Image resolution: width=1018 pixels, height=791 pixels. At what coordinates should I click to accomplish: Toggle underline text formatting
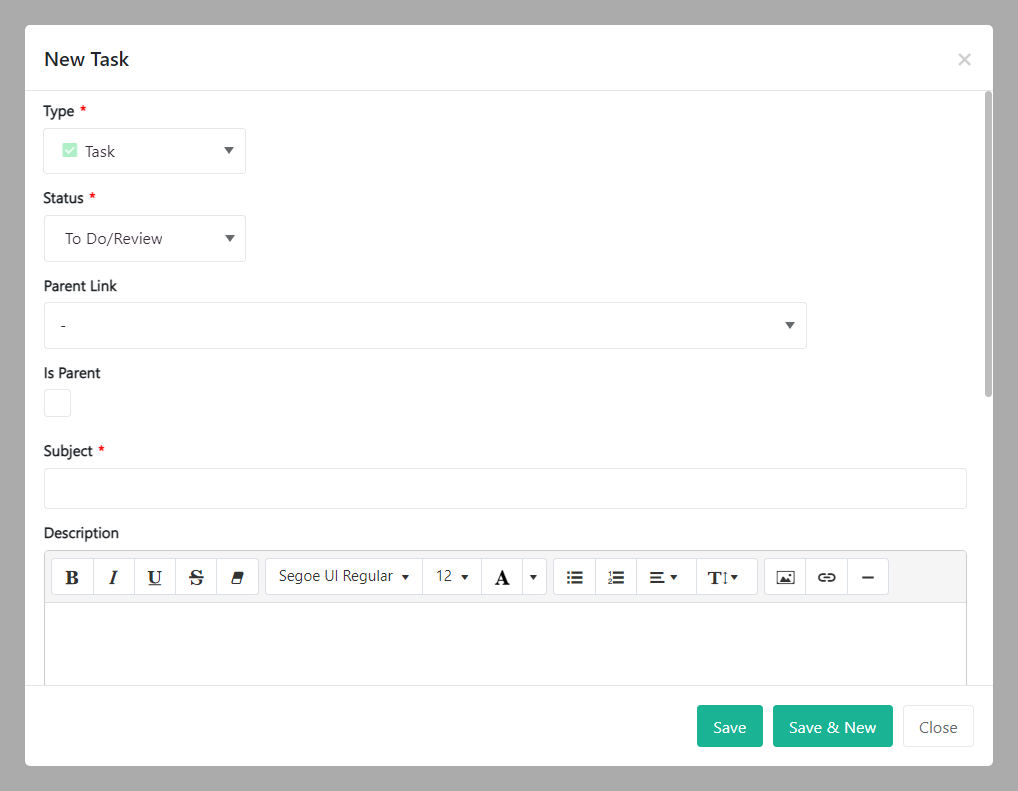coord(154,577)
